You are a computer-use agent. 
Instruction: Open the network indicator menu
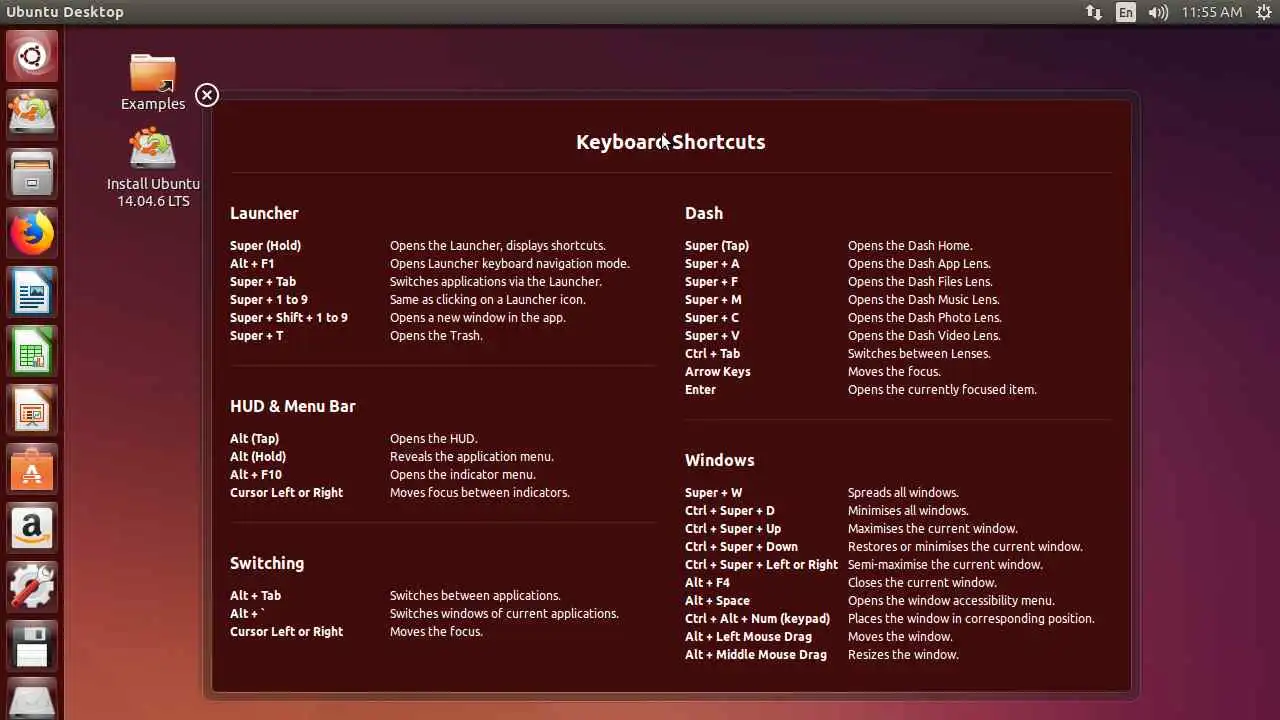pyautogui.click(x=1094, y=12)
